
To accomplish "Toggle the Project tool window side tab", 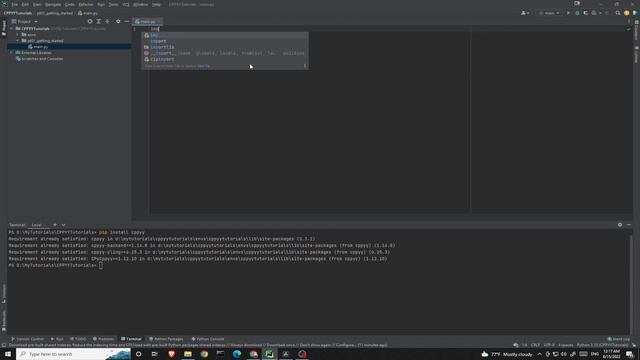I will (x=4, y=28).
